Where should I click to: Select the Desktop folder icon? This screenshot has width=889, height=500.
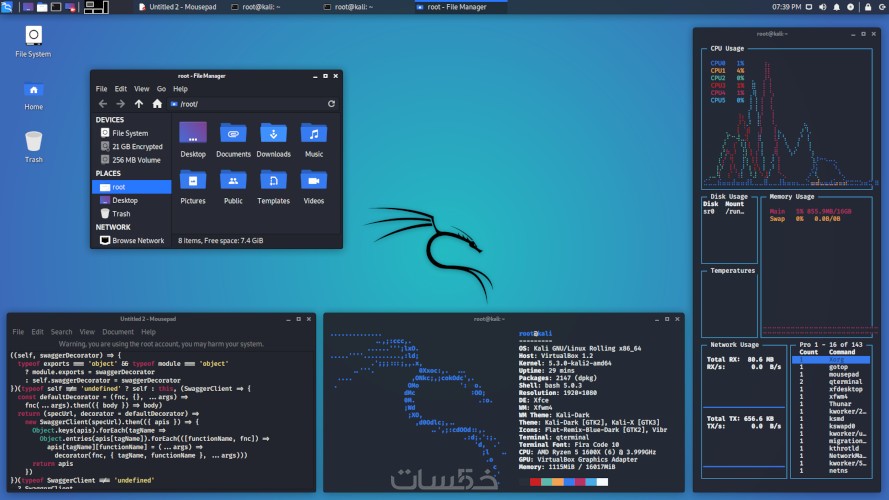point(193,139)
